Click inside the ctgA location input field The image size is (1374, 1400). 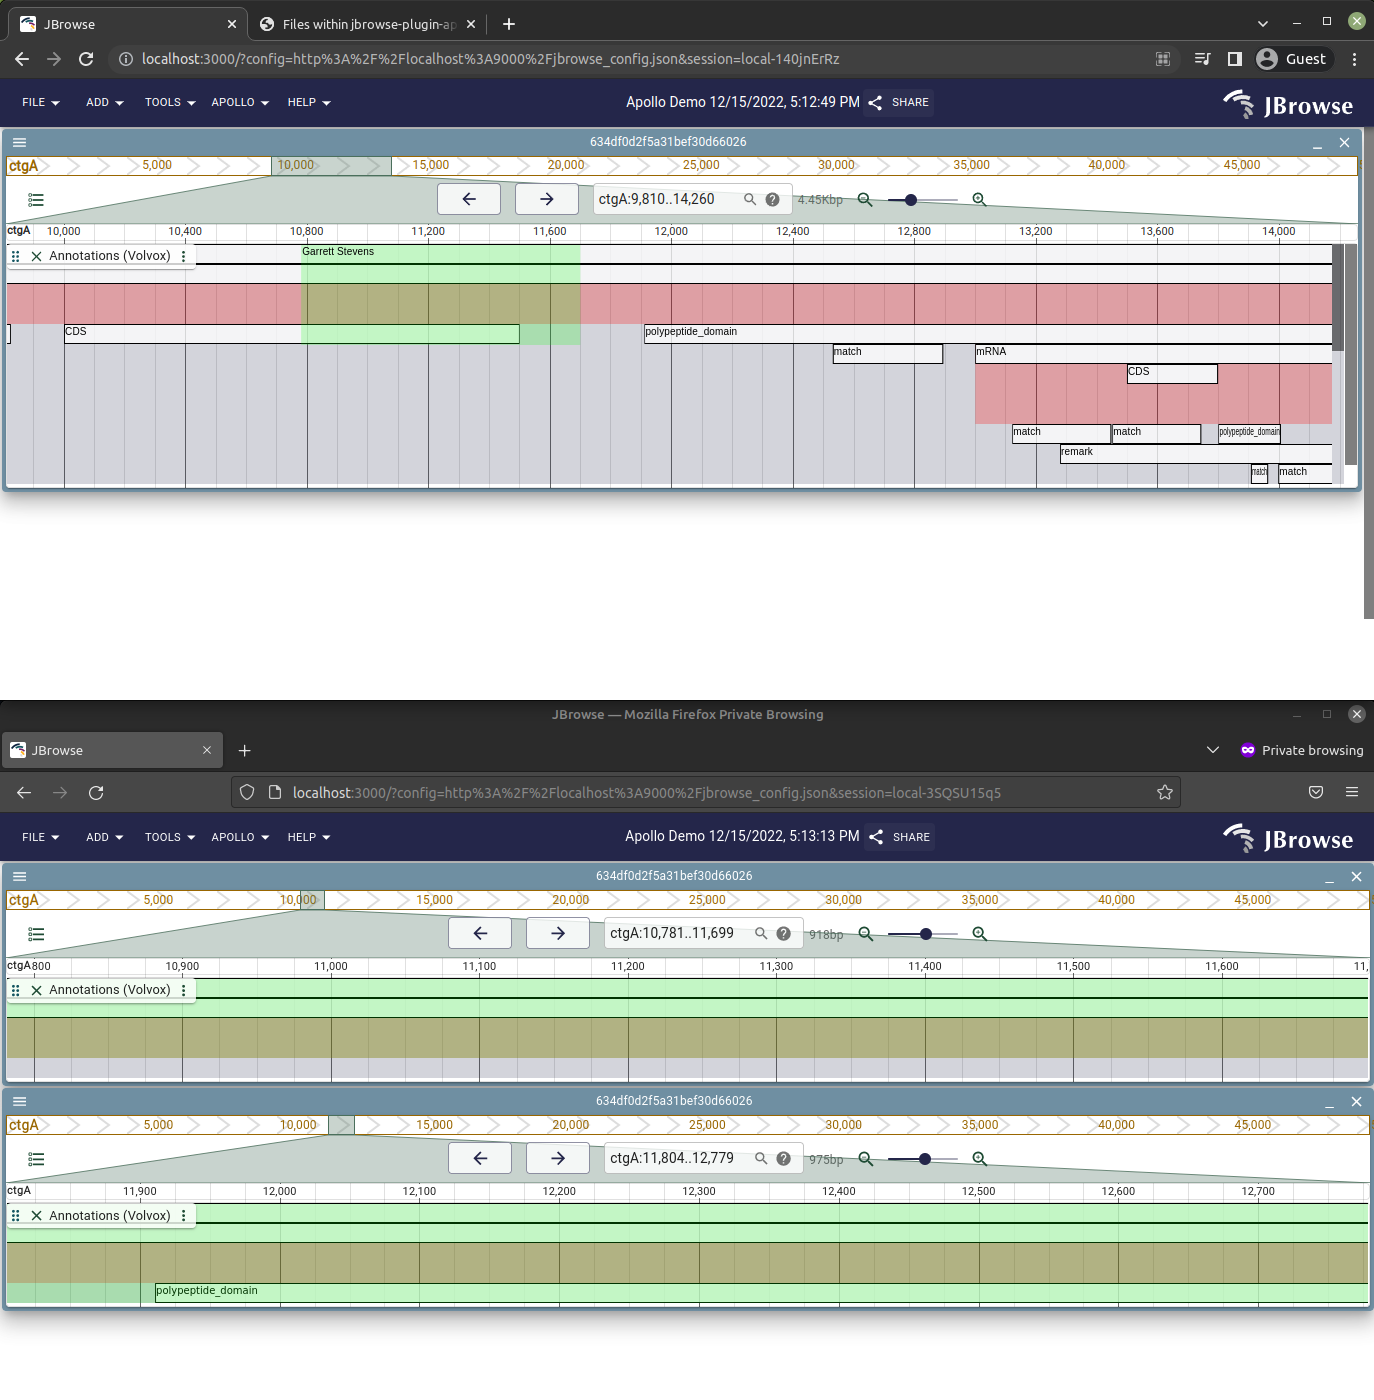pyautogui.click(x=665, y=199)
